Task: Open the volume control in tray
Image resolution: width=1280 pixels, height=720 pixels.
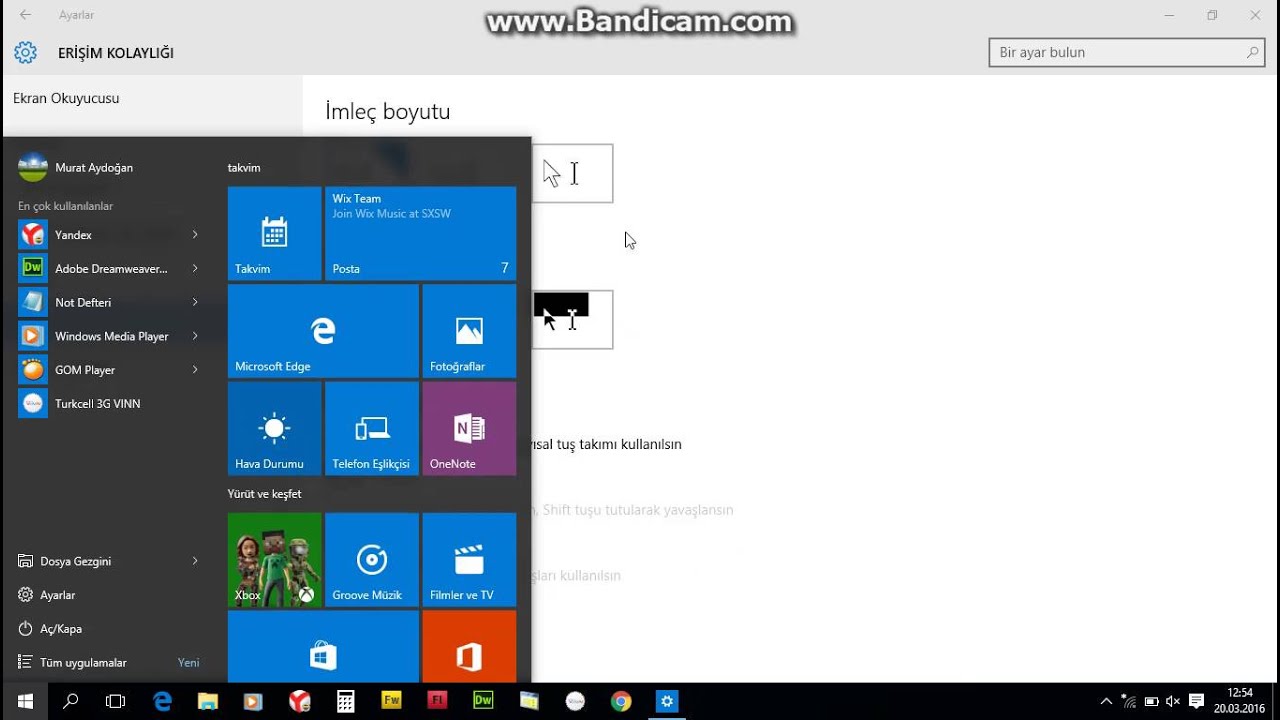Action: pyautogui.click(x=1172, y=702)
